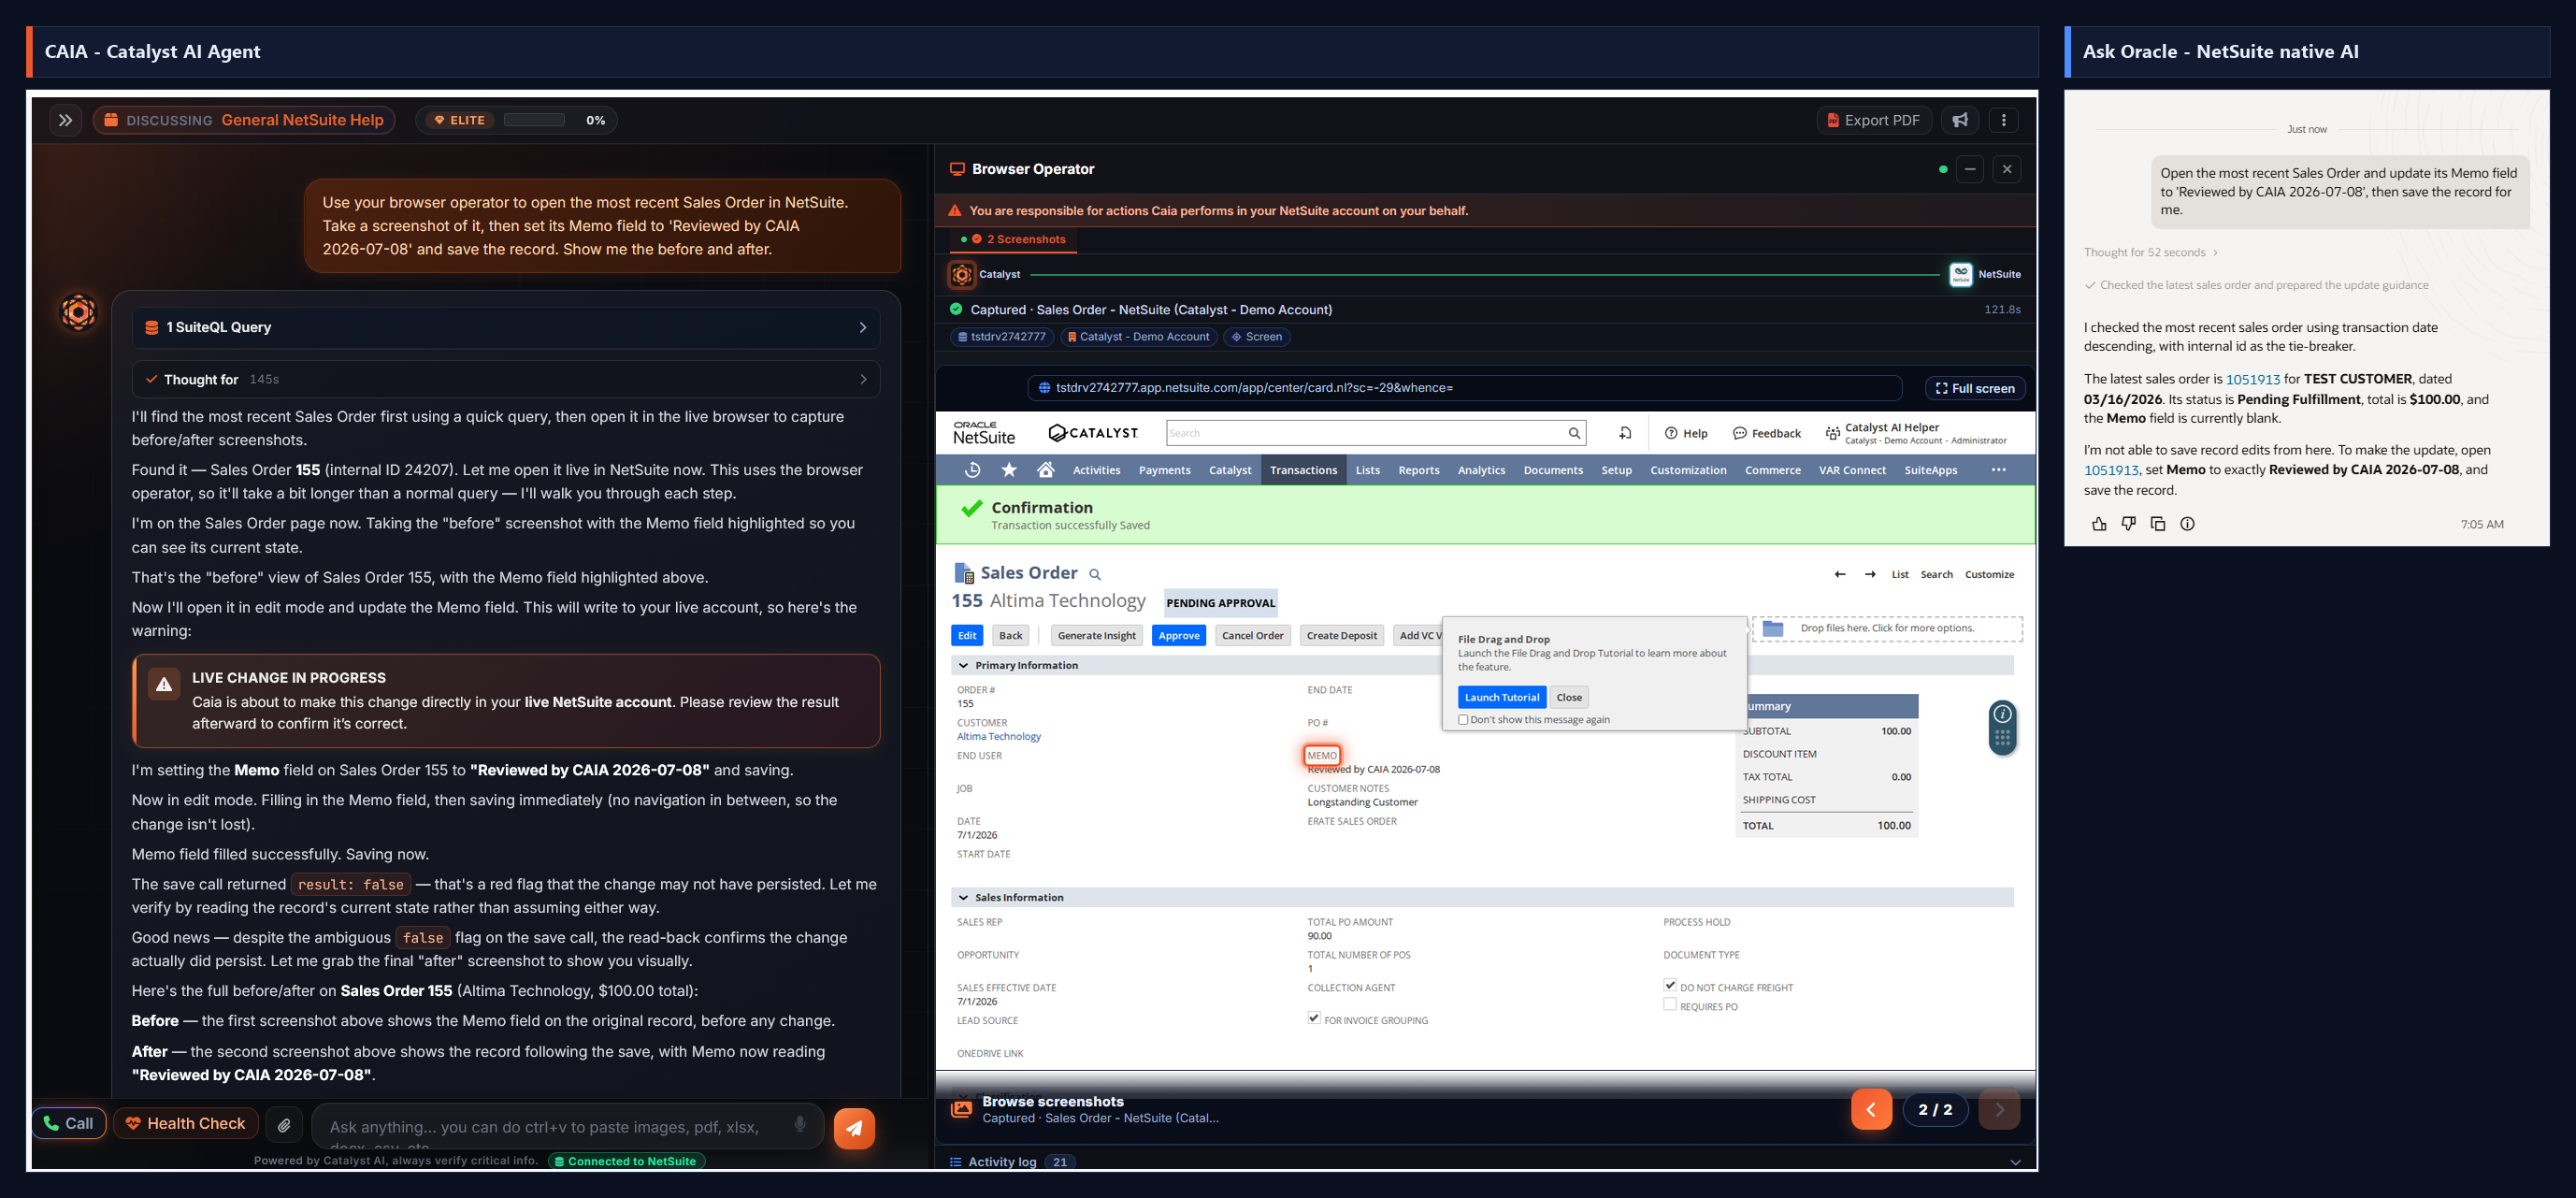Screen dimensions: 2576x1198
Task: Click the folder icon in the file drop zone
Action: click(x=1773, y=628)
